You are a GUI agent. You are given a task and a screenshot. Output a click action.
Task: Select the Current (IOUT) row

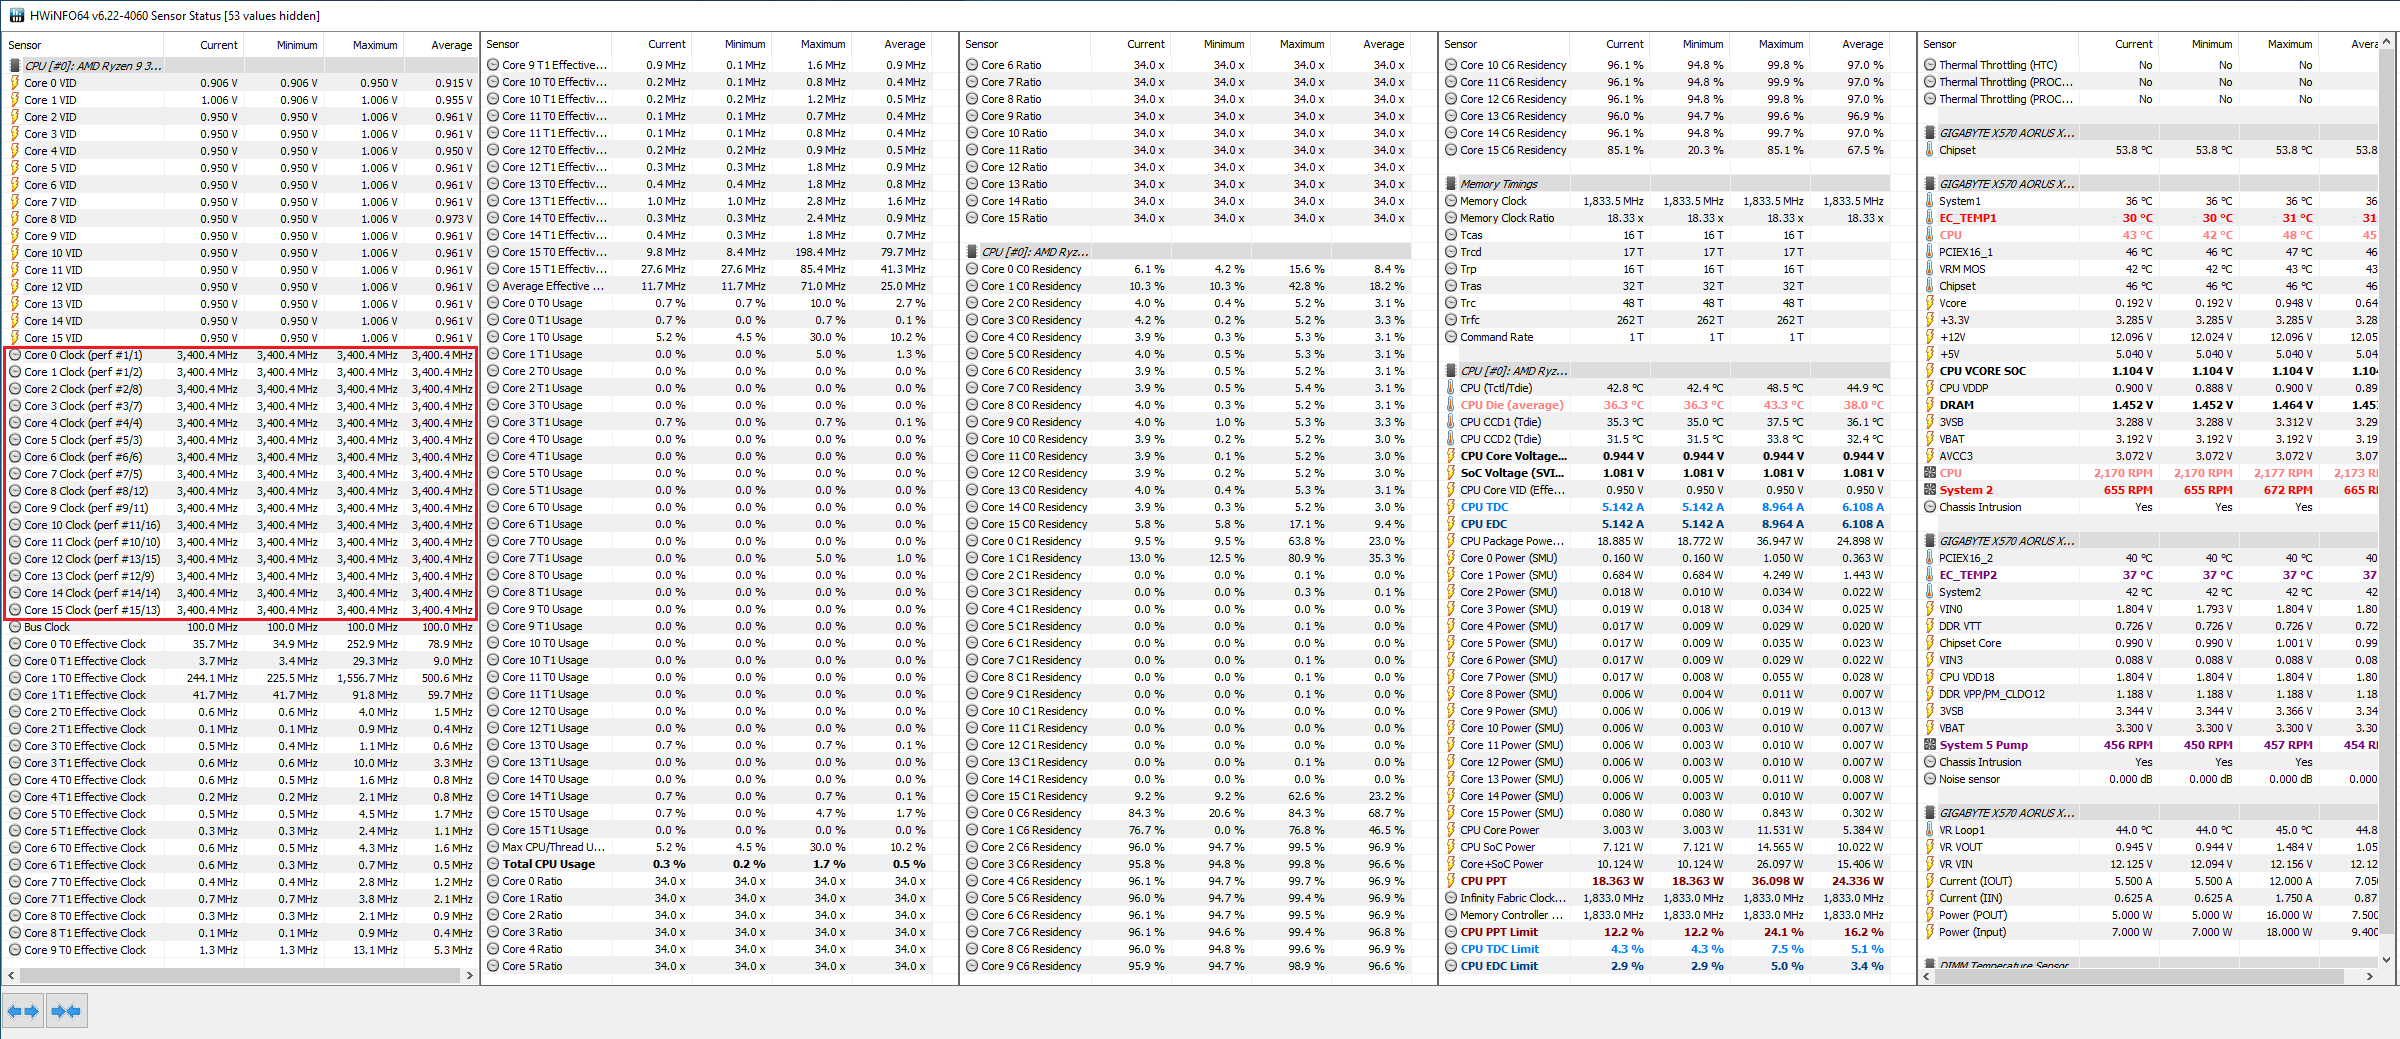pyautogui.click(x=2150, y=881)
